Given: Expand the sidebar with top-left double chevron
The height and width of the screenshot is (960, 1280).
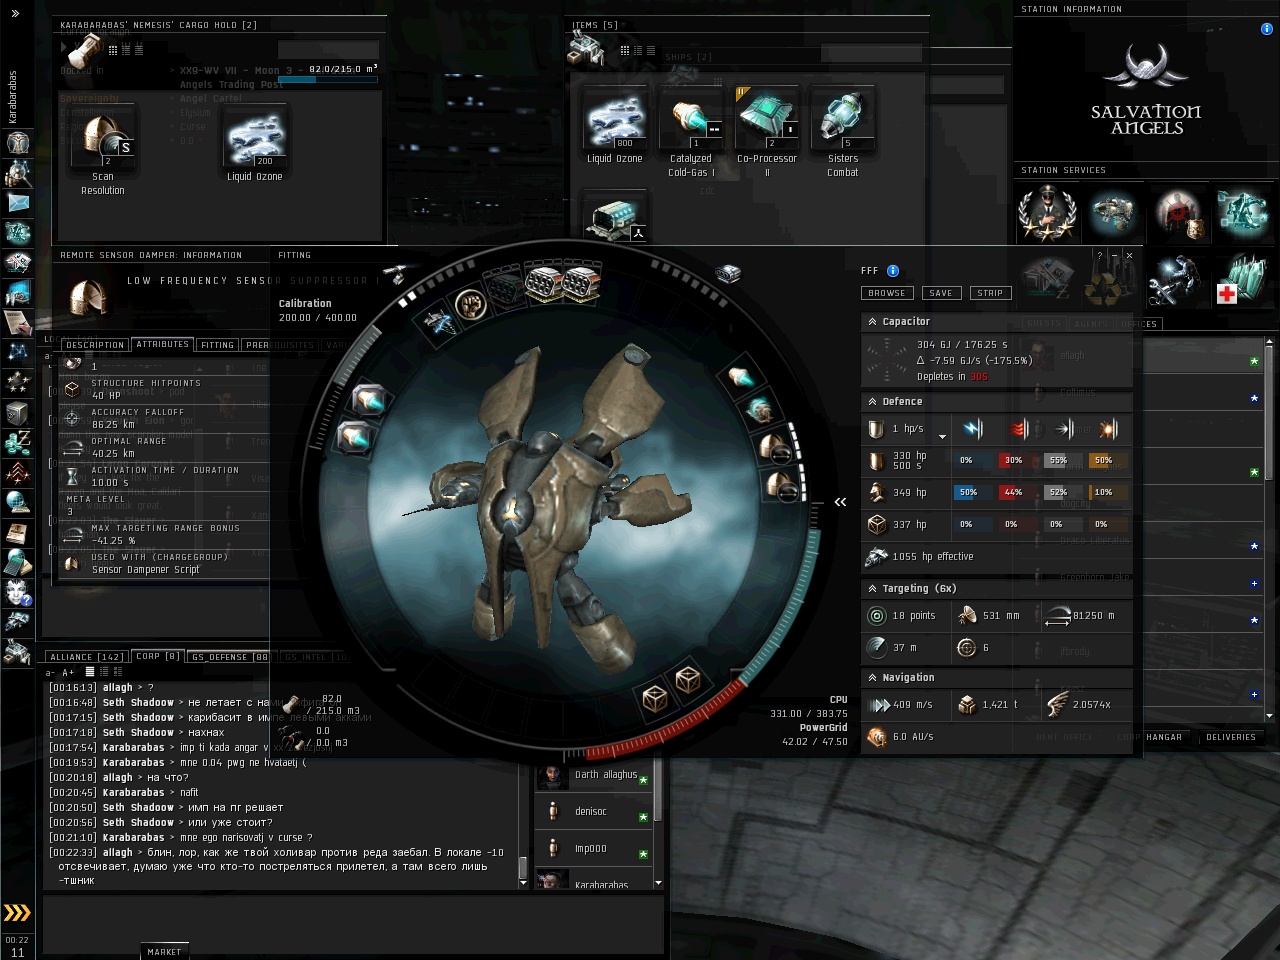Looking at the screenshot, I should tap(15, 14).
